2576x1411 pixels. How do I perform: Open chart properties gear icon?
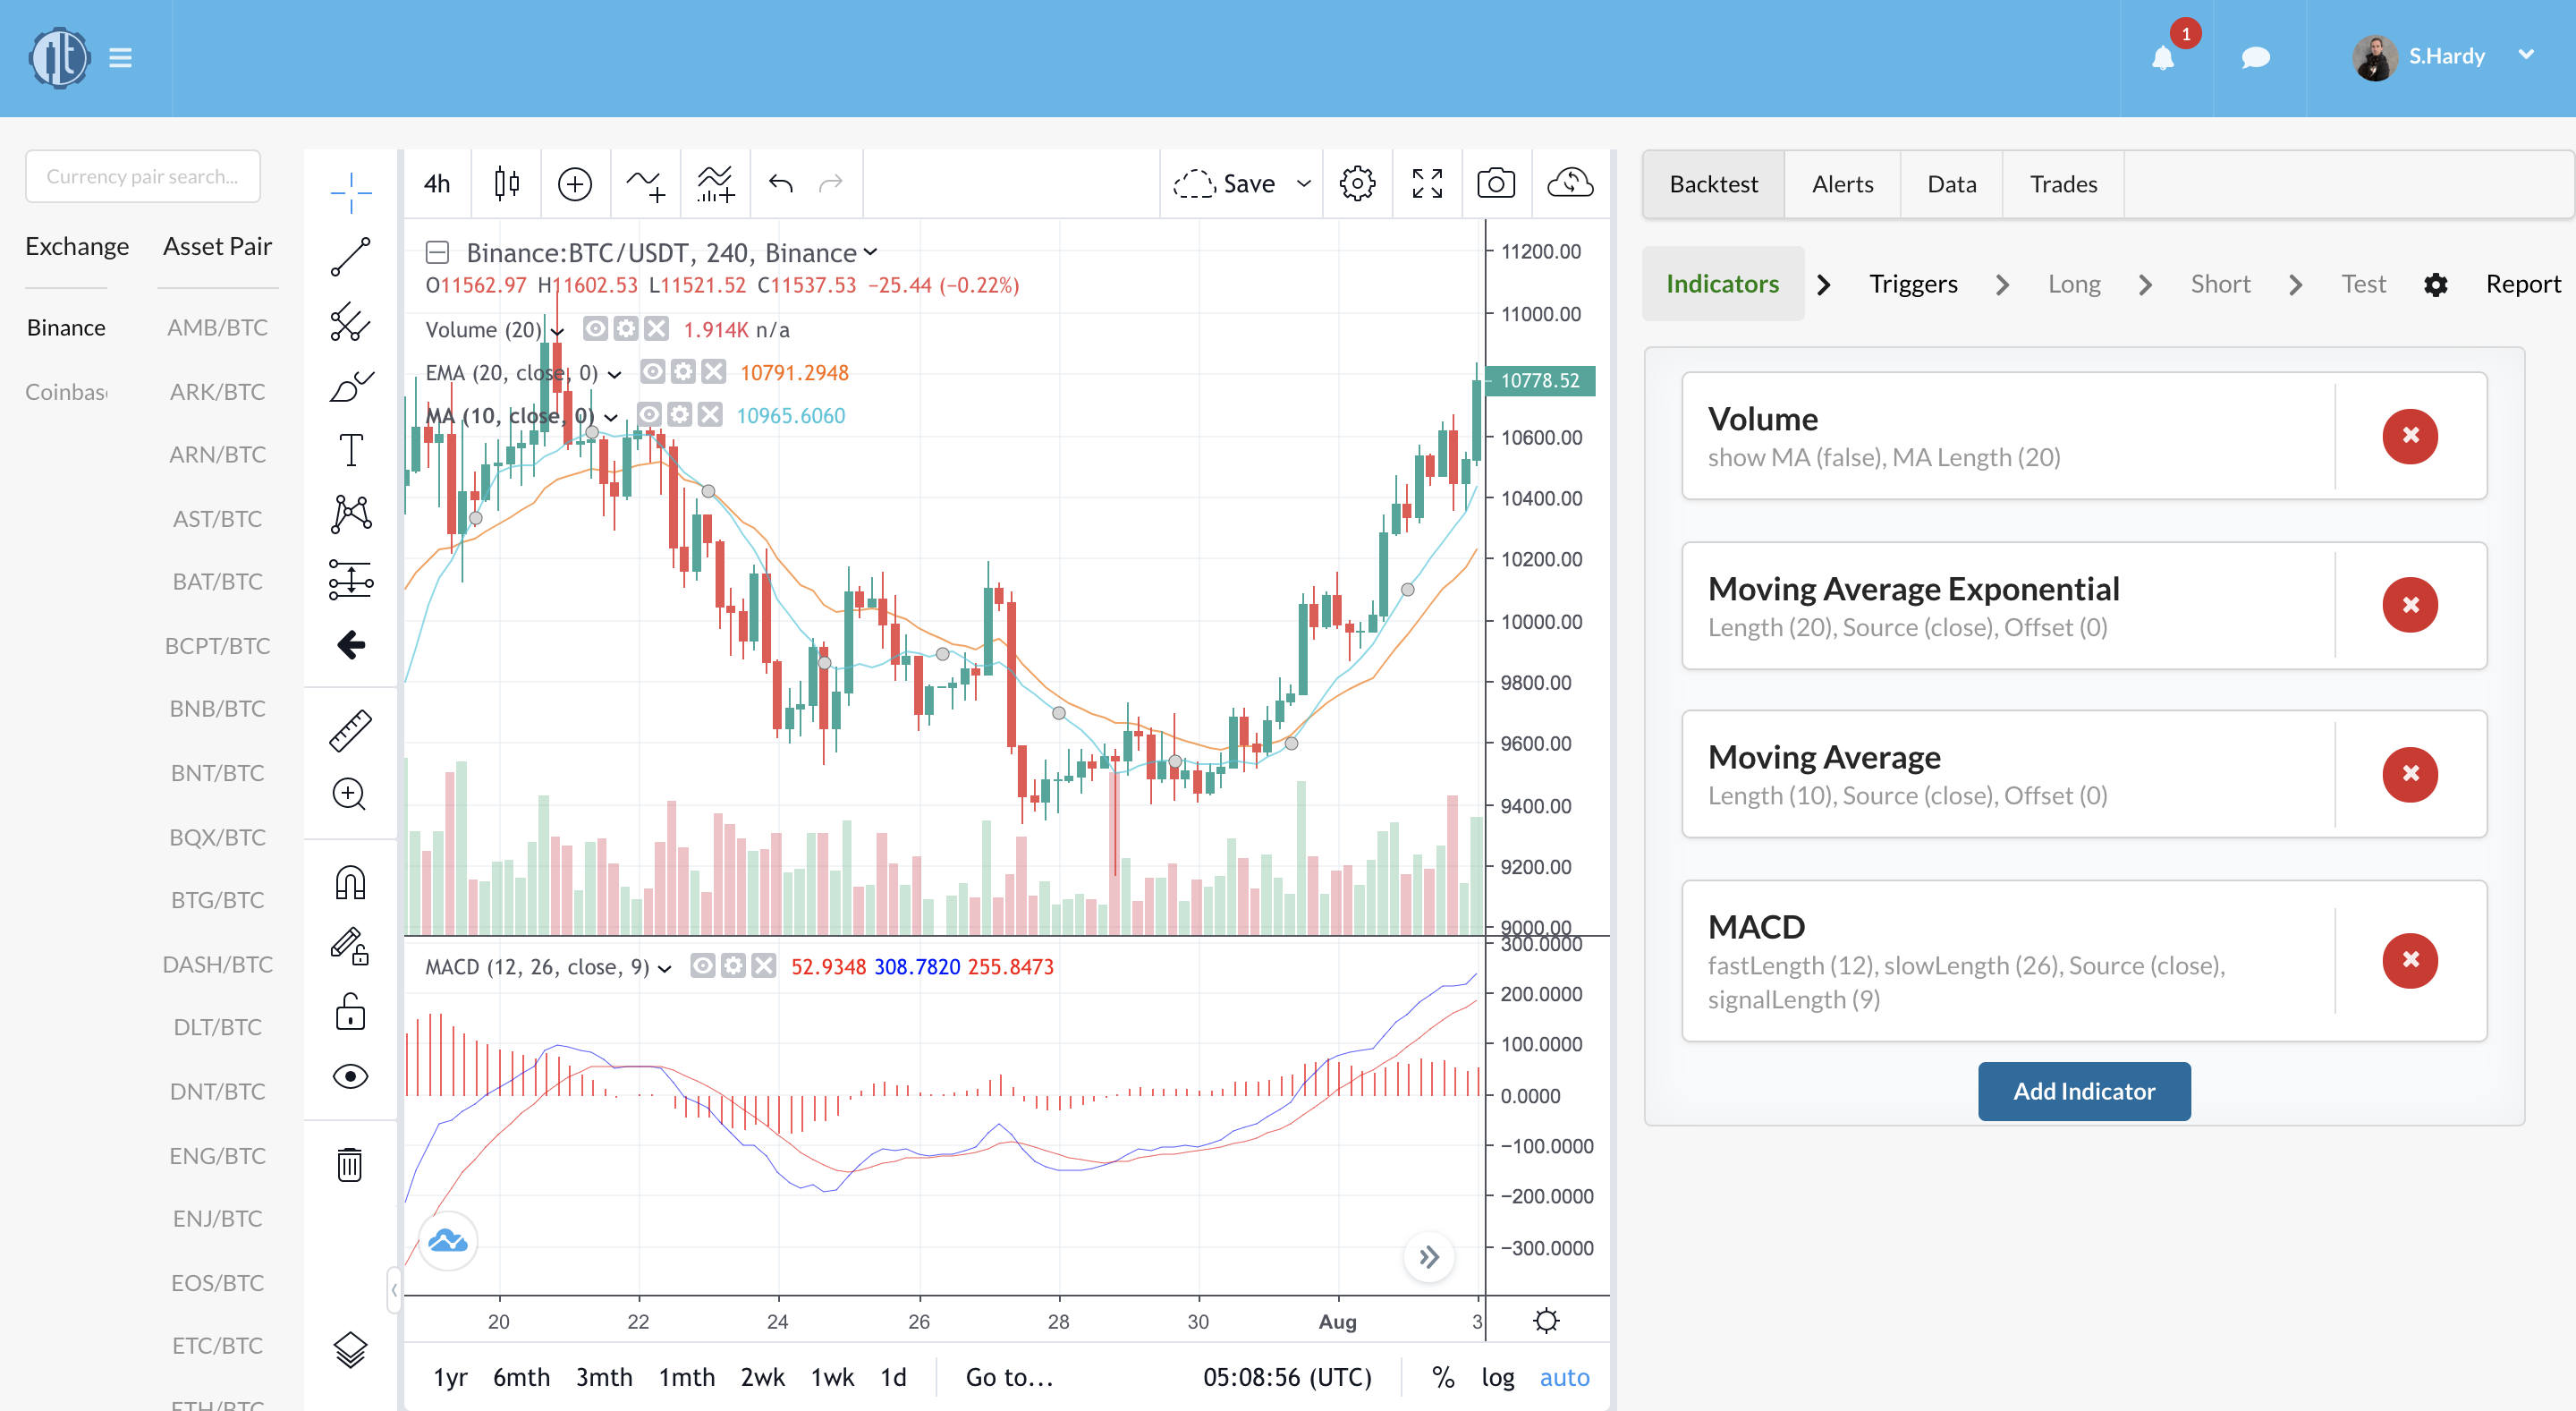(x=1357, y=184)
